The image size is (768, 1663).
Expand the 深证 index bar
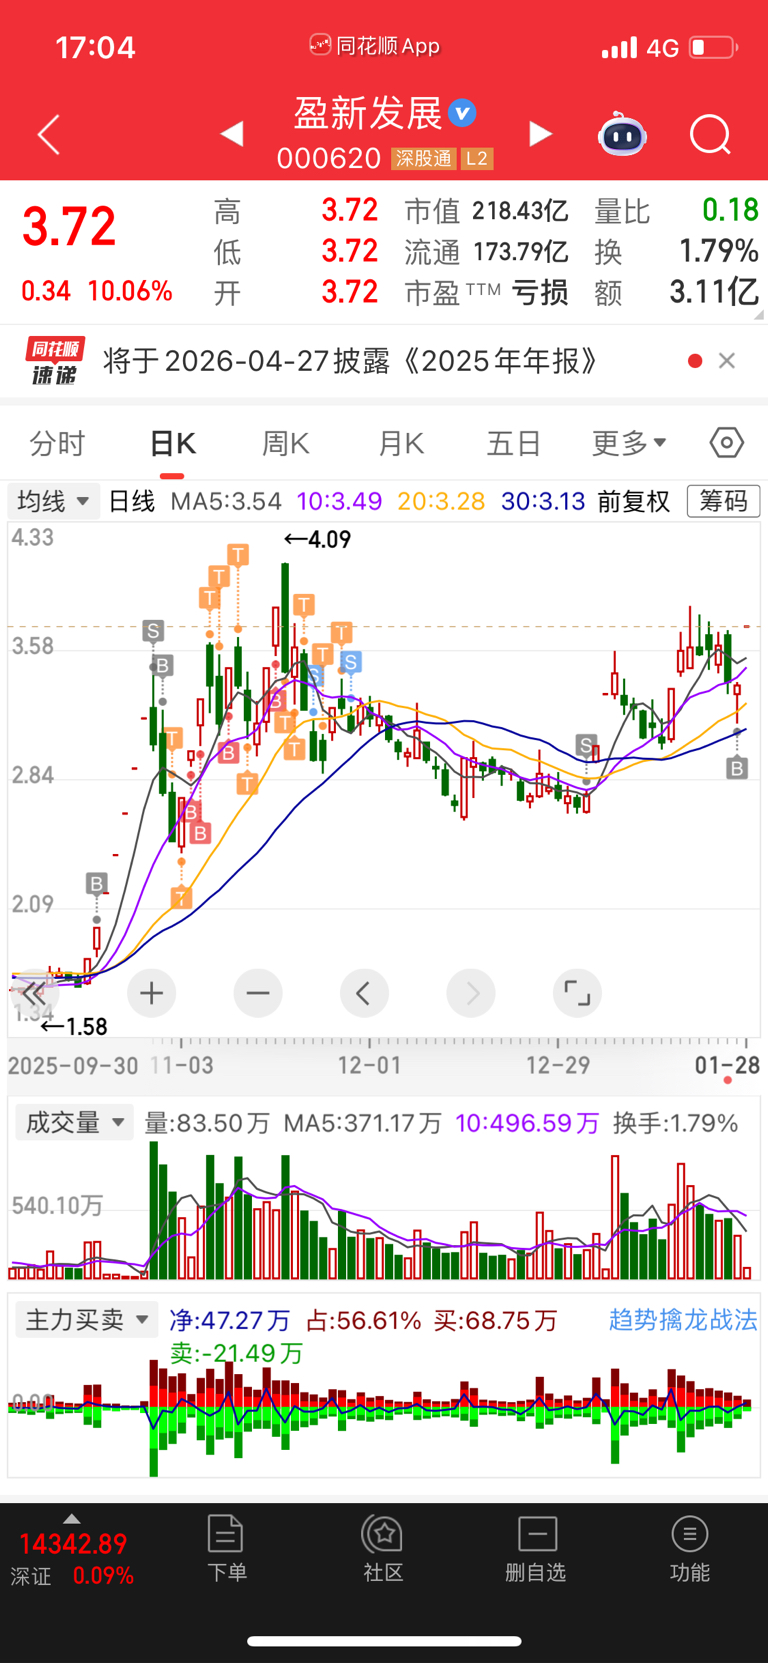coord(72,1554)
